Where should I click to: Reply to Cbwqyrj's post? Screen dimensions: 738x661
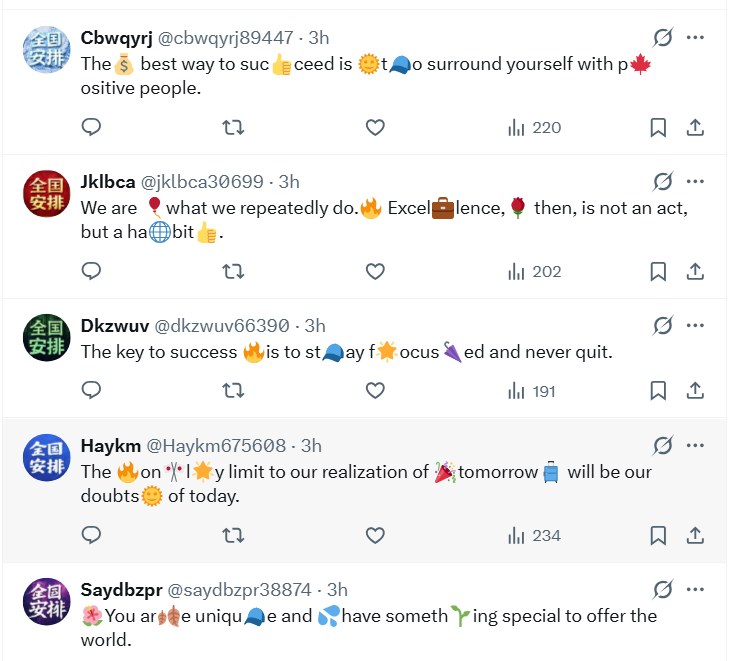(x=91, y=127)
